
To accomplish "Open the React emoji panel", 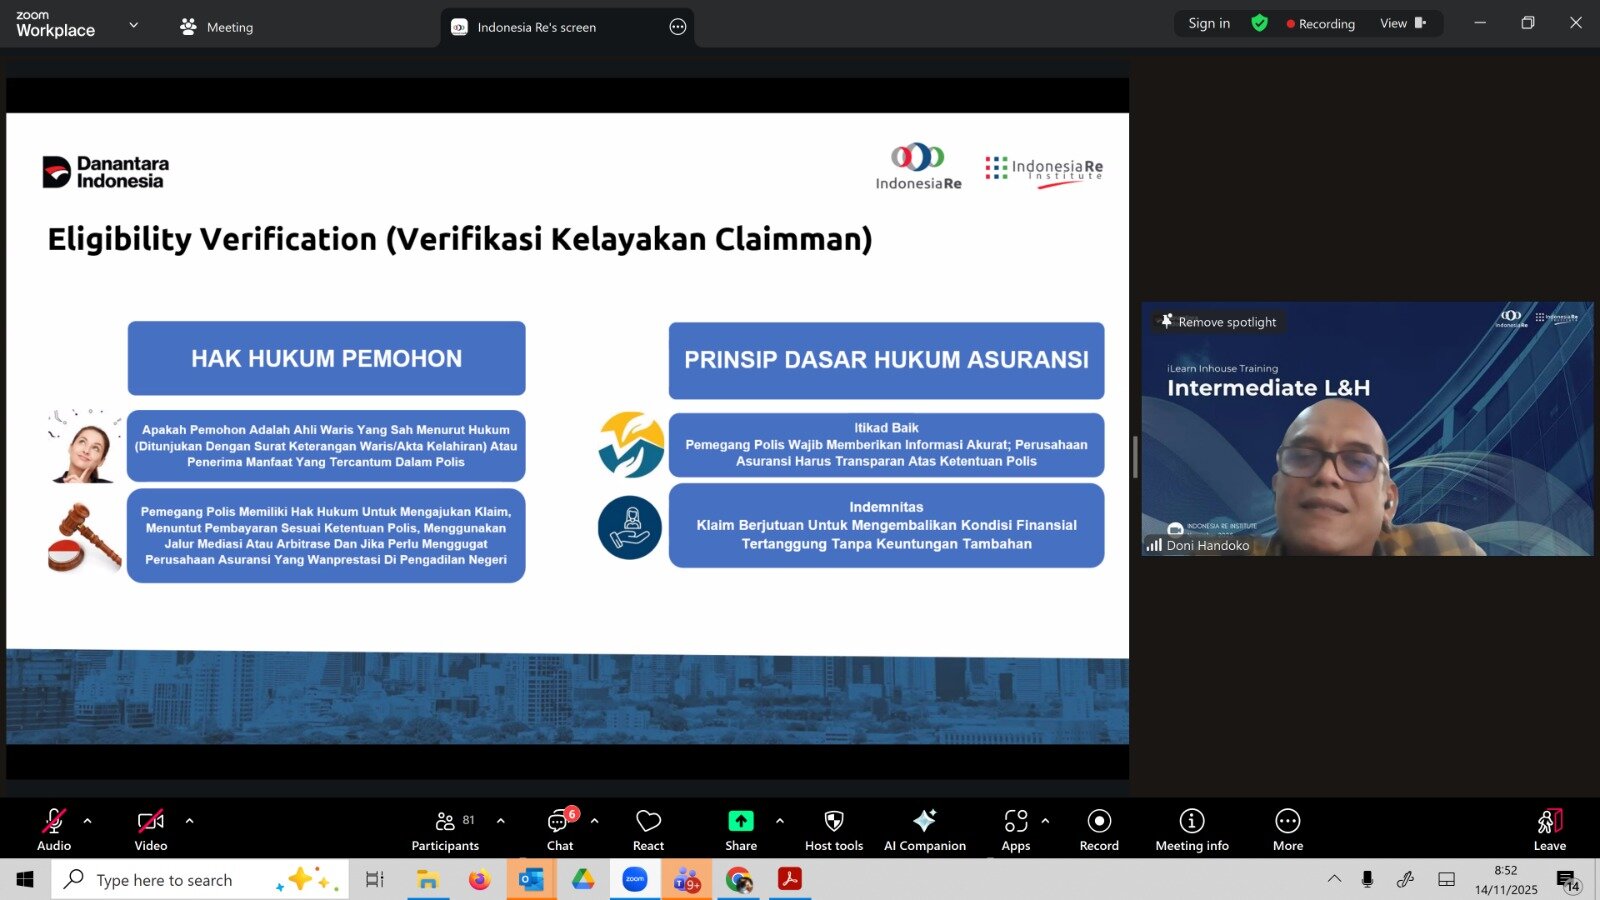I will (x=647, y=829).
